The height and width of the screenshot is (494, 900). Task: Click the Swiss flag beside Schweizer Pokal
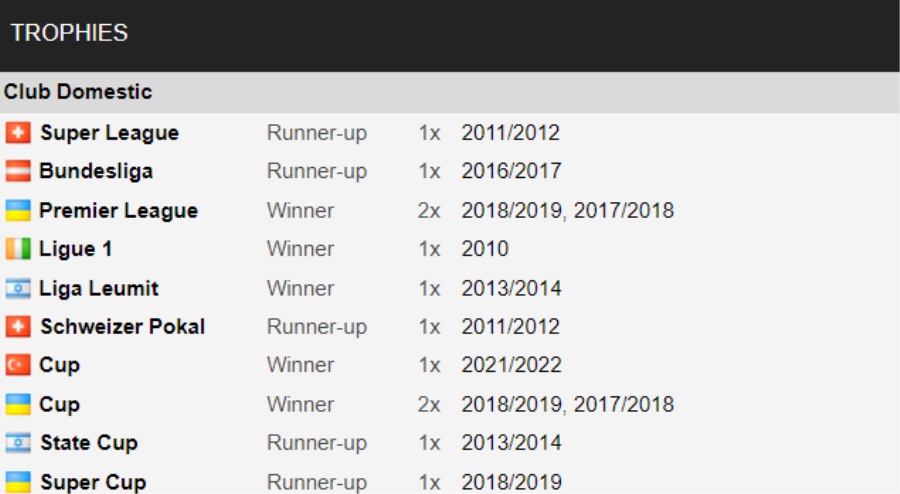(x=18, y=327)
